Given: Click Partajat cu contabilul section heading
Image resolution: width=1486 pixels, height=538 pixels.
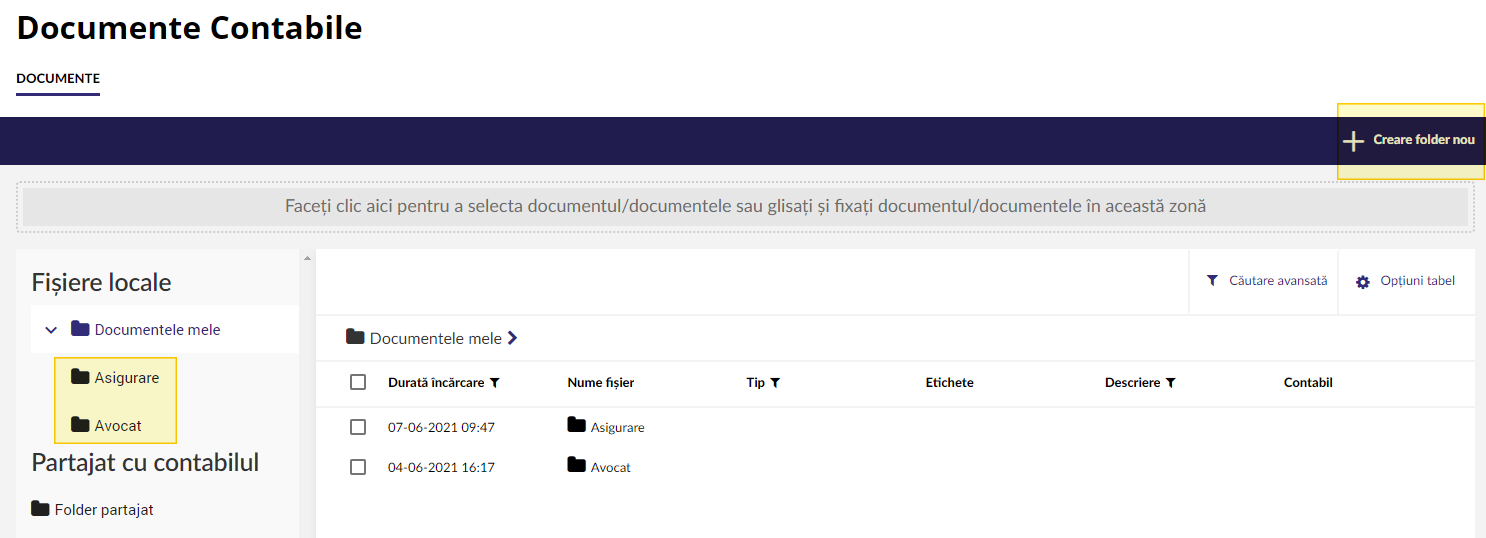Looking at the screenshot, I should 146,462.
